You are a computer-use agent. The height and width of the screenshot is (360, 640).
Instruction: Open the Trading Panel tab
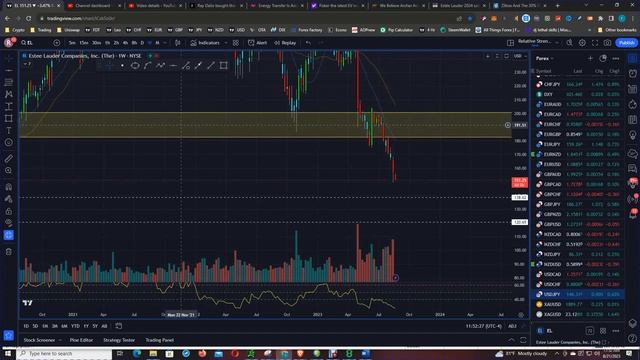(160, 340)
